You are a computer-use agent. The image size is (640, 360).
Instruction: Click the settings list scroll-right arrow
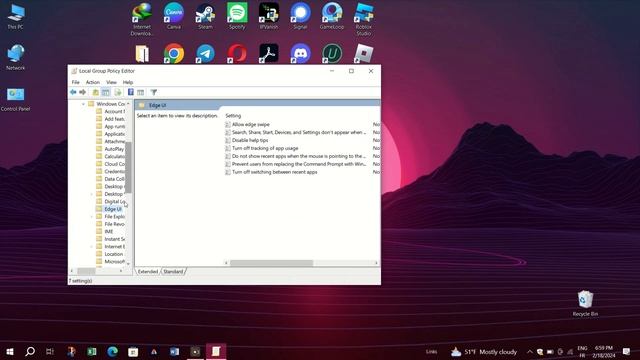tap(376, 263)
